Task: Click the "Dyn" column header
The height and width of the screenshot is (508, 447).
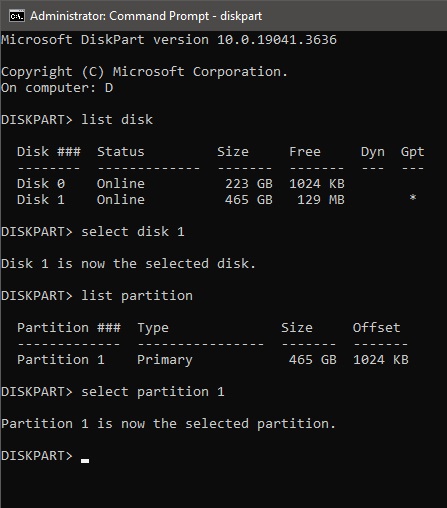Action: [x=373, y=152]
